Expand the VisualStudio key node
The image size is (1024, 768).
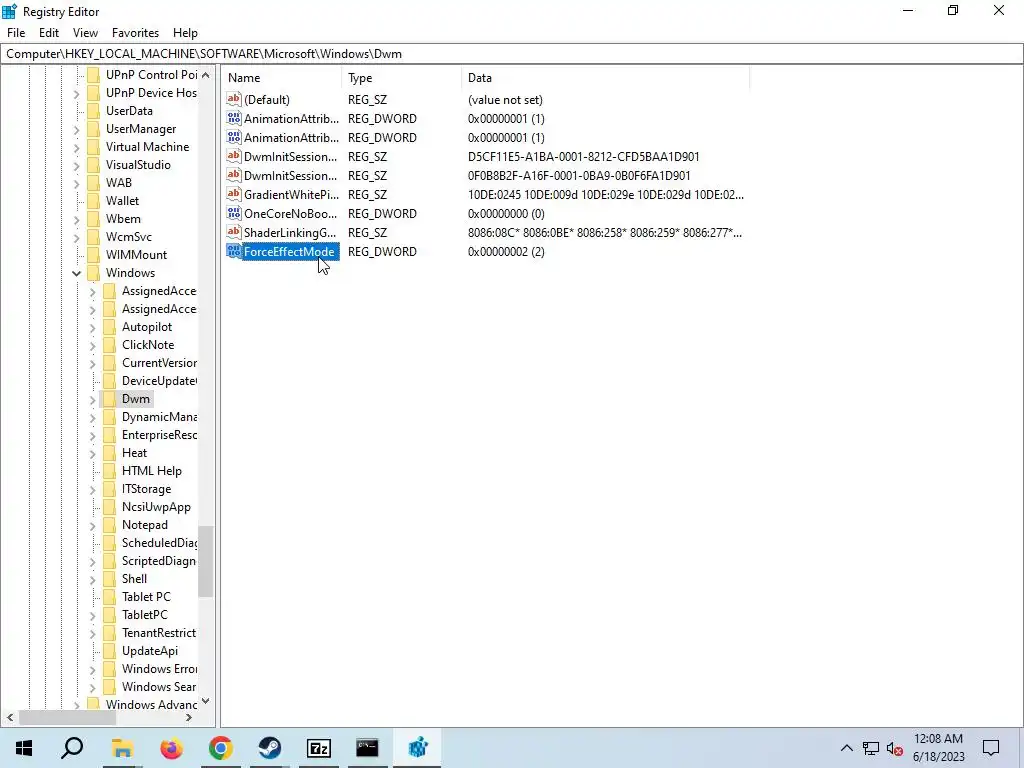click(76, 165)
